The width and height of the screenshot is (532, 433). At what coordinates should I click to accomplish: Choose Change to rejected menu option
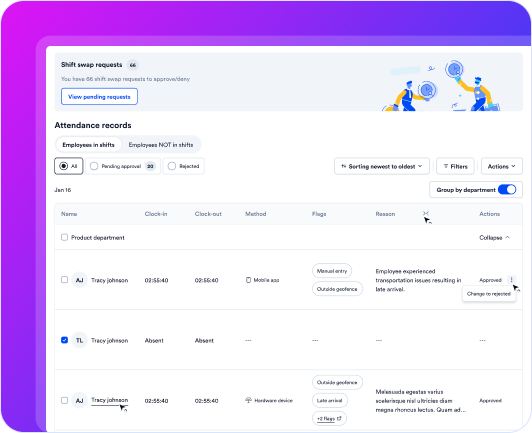pyautogui.click(x=489, y=294)
